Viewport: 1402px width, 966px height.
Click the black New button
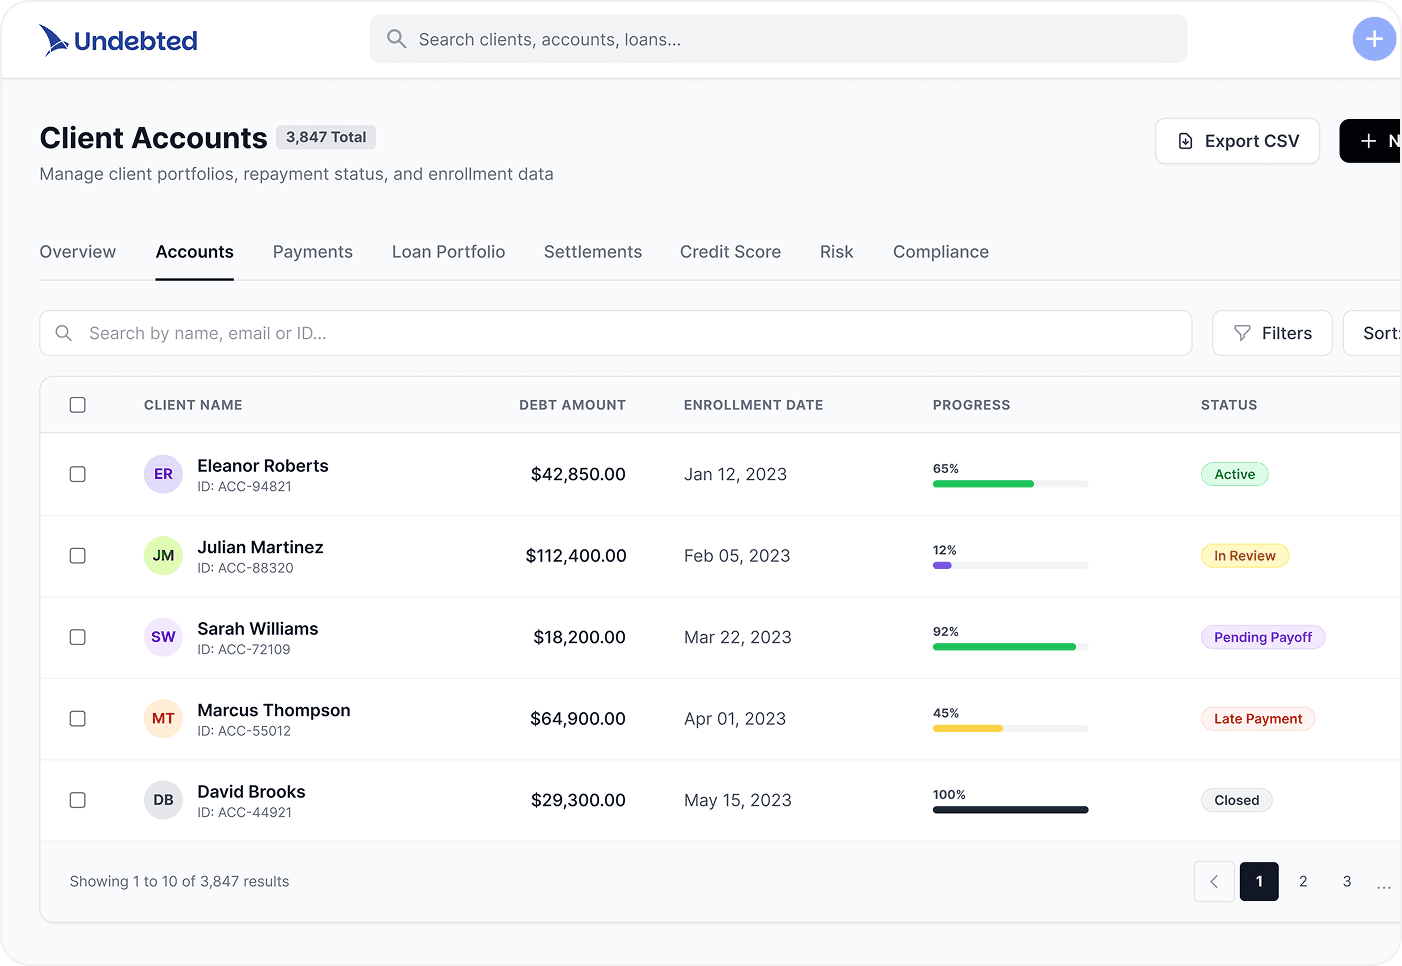pos(1371,141)
